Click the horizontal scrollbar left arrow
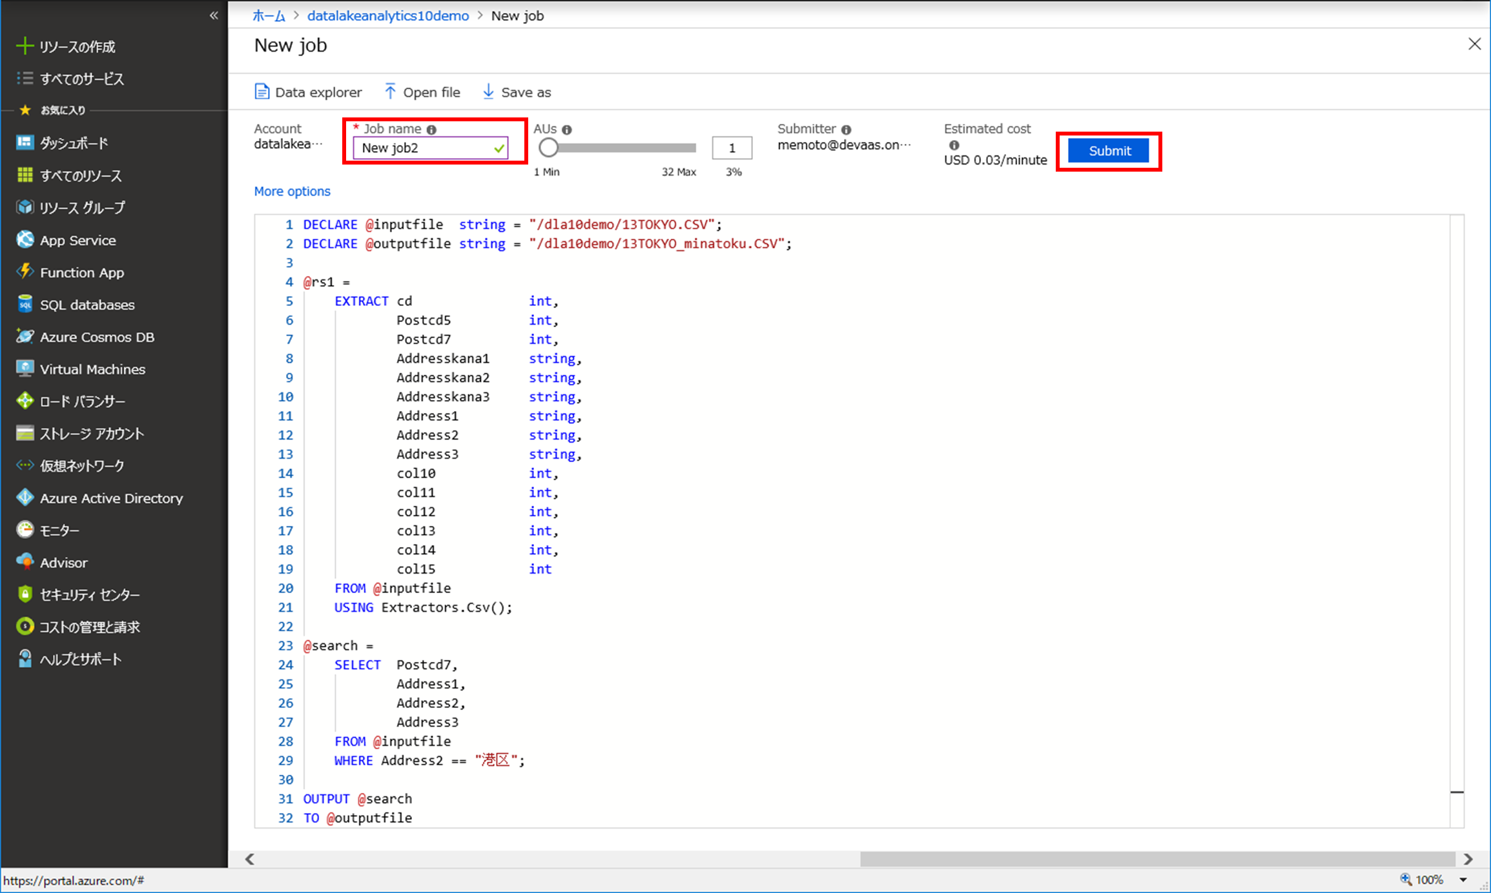 [250, 860]
